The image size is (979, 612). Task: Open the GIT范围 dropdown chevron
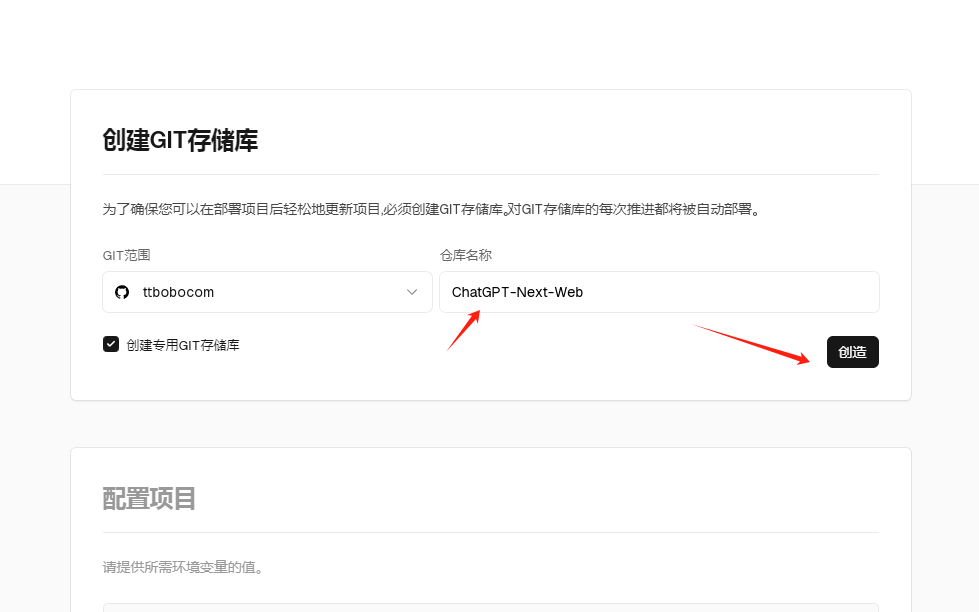tap(412, 291)
